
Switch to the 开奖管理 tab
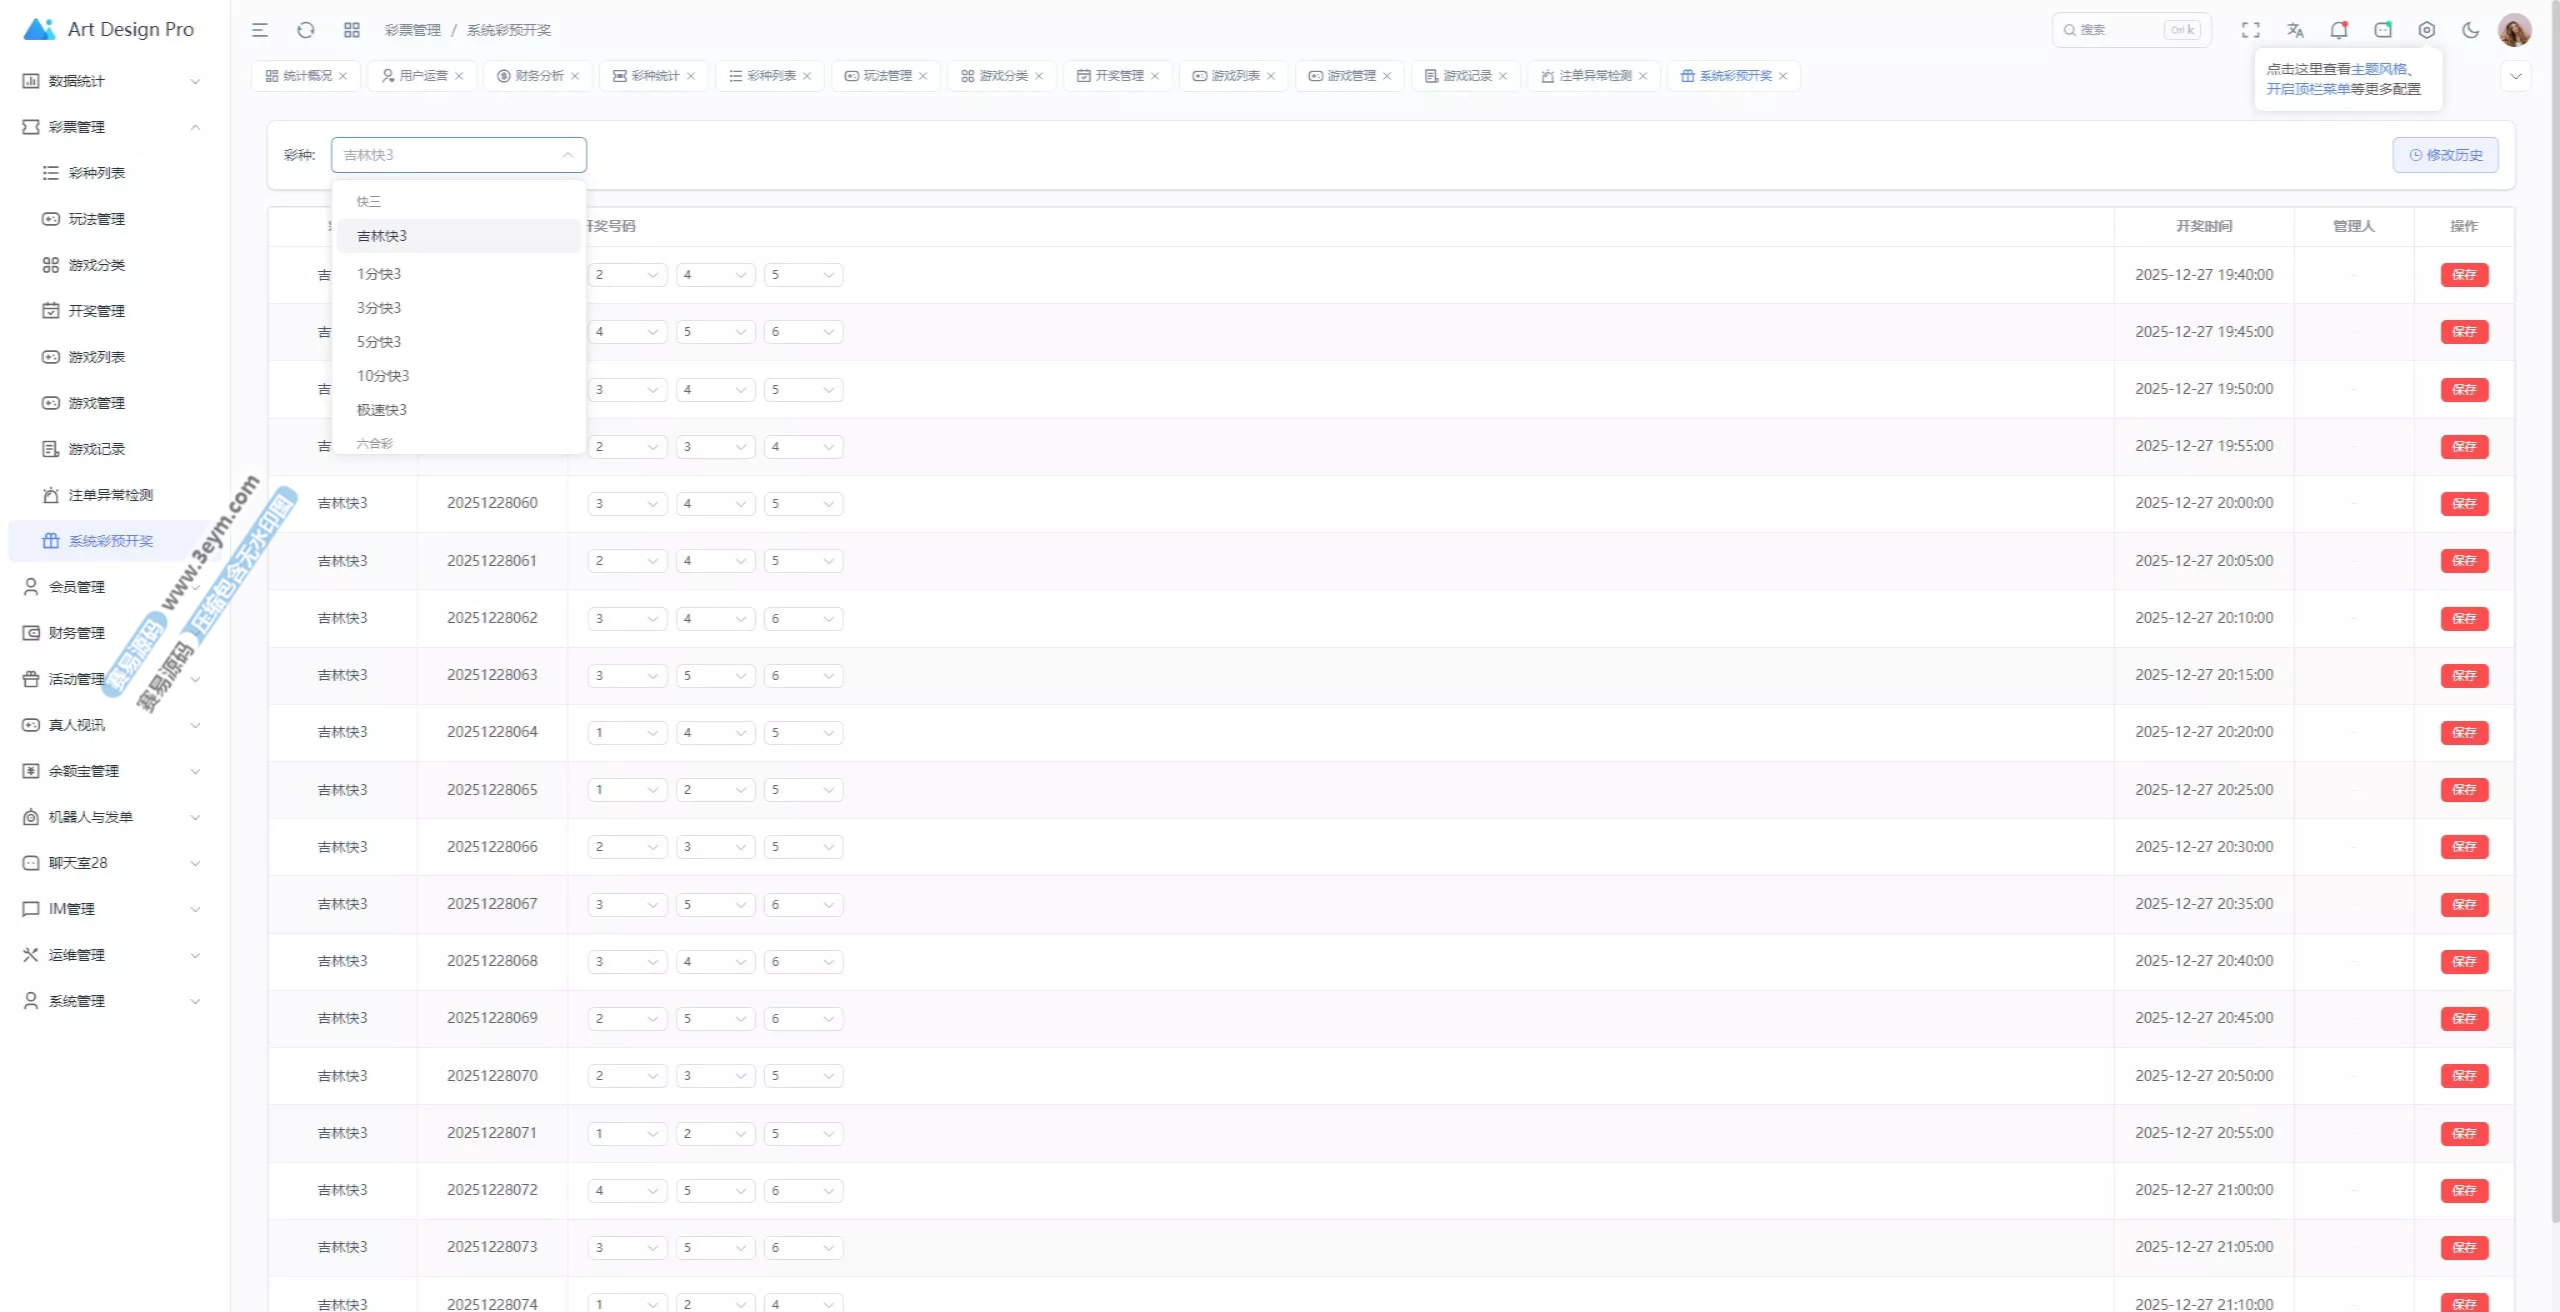point(1118,76)
